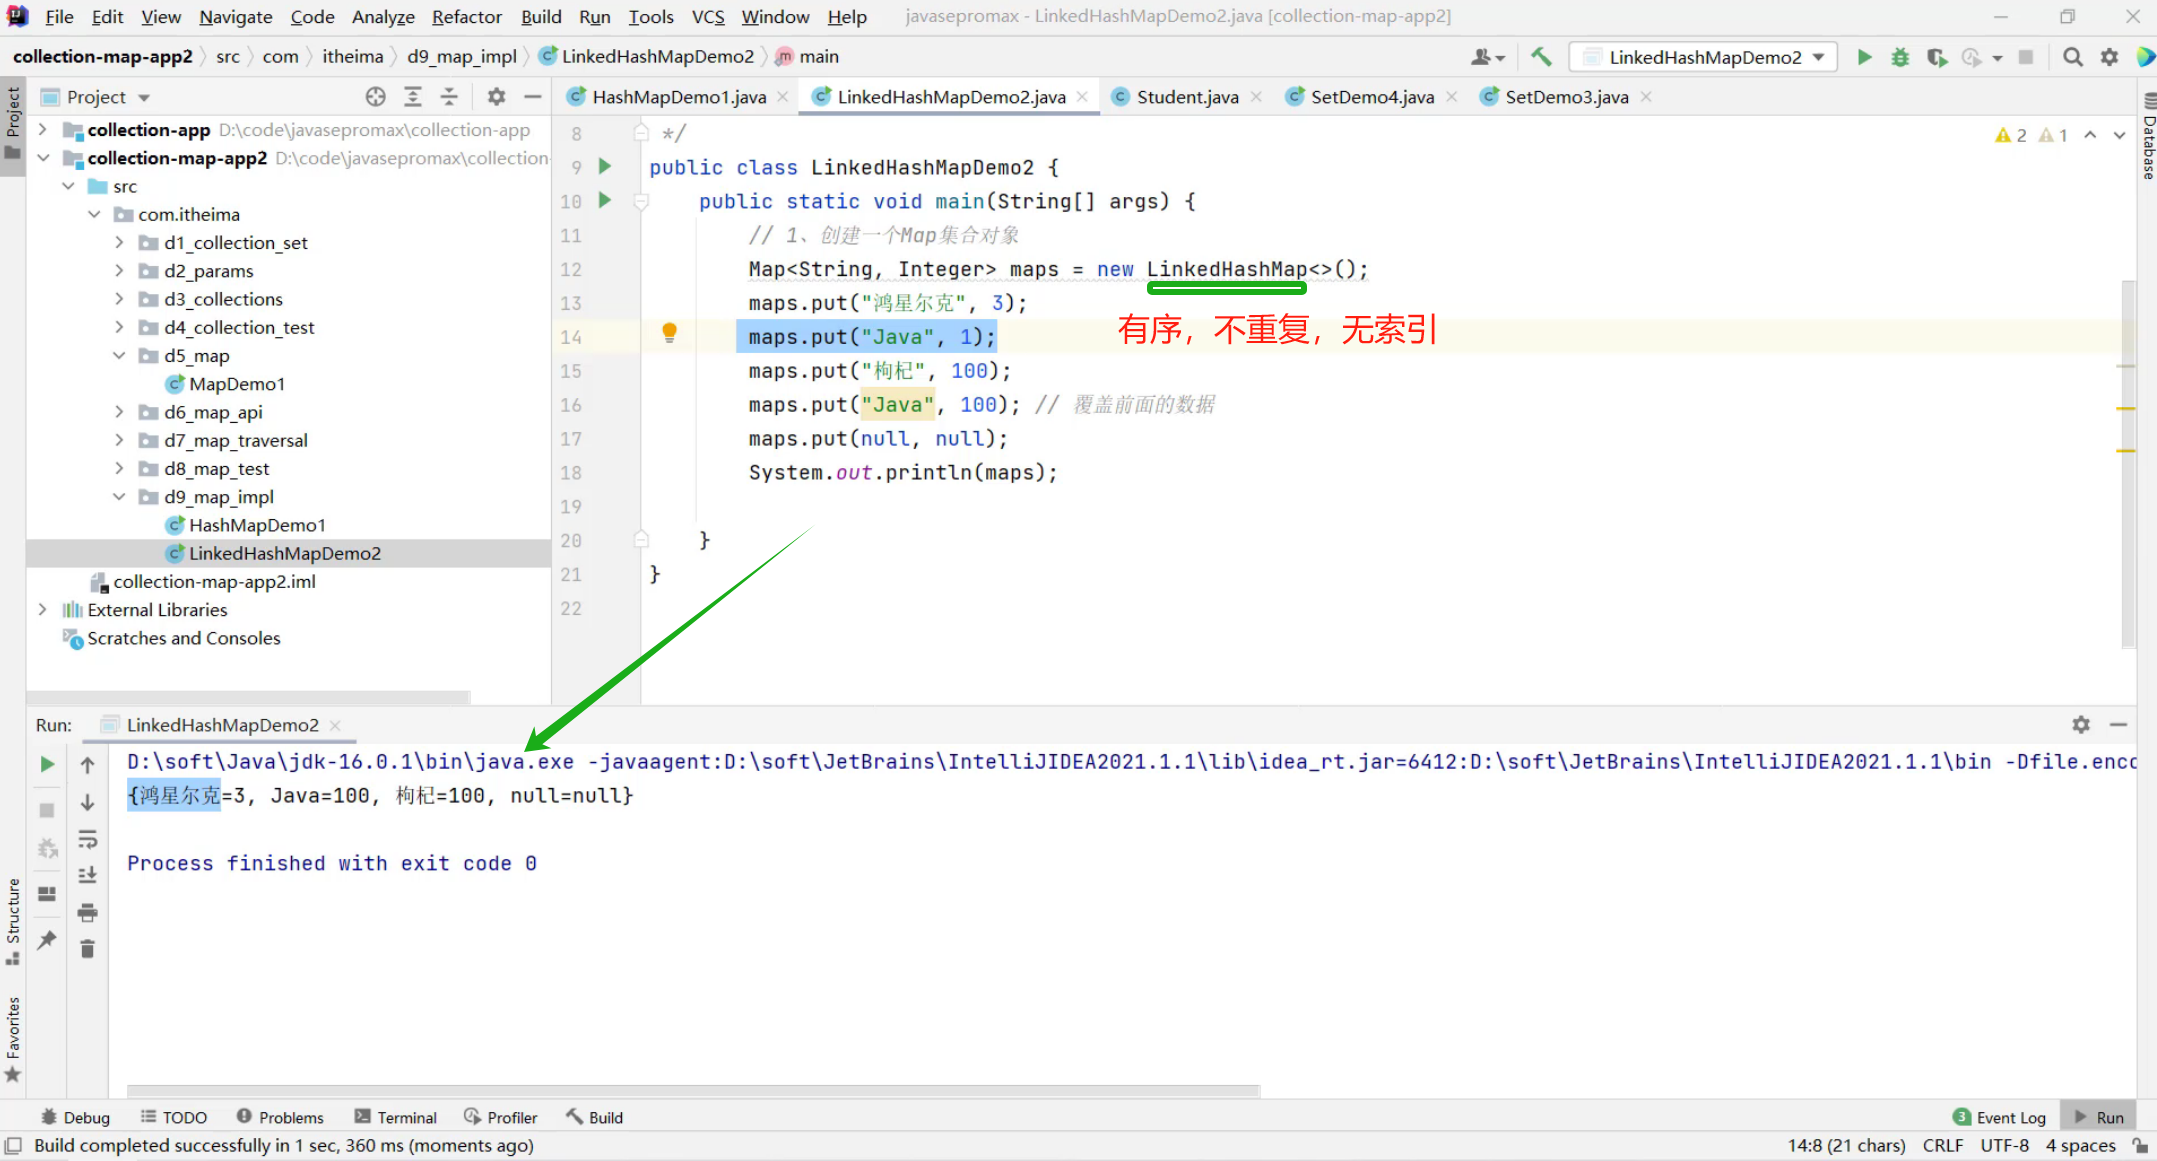The image size is (2157, 1161).
Task: Click the green Run button in toolbar
Action: [1864, 57]
